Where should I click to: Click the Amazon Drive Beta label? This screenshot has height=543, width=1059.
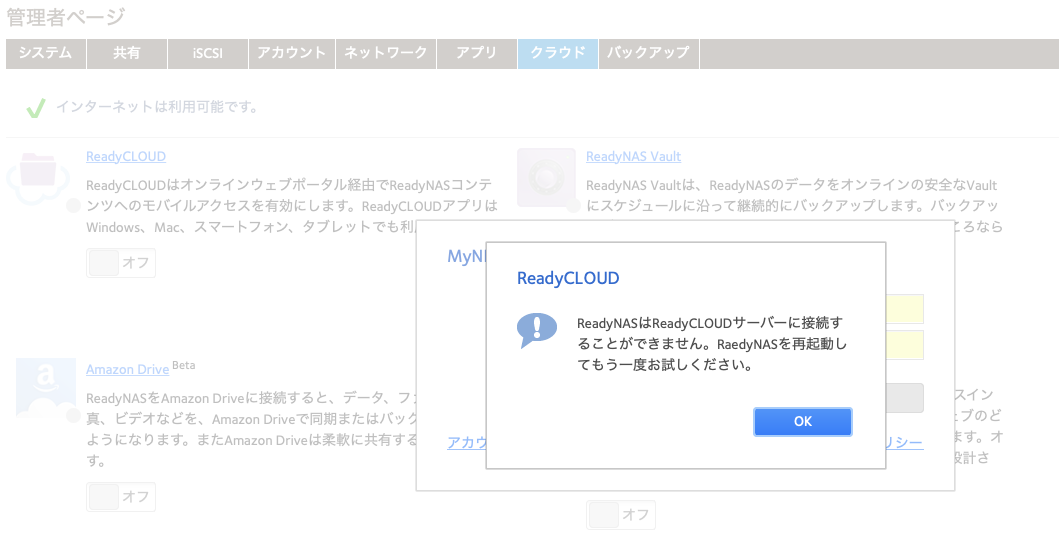click(184, 365)
